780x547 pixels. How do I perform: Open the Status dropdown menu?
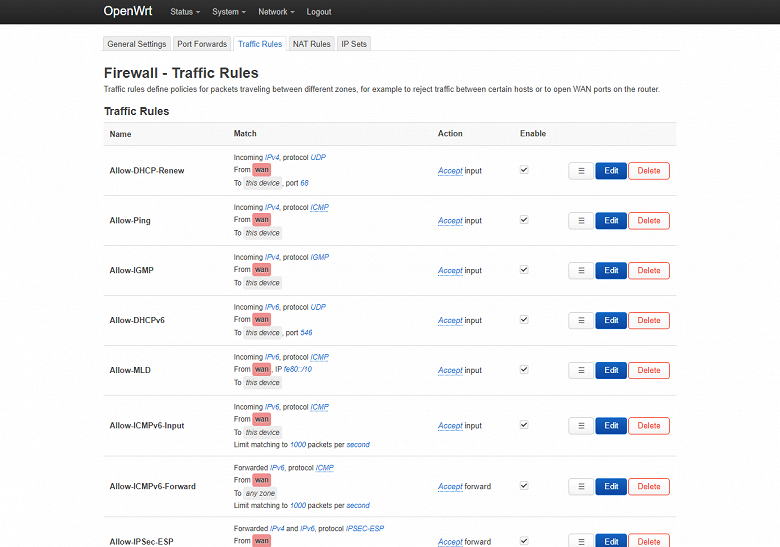(x=185, y=12)
